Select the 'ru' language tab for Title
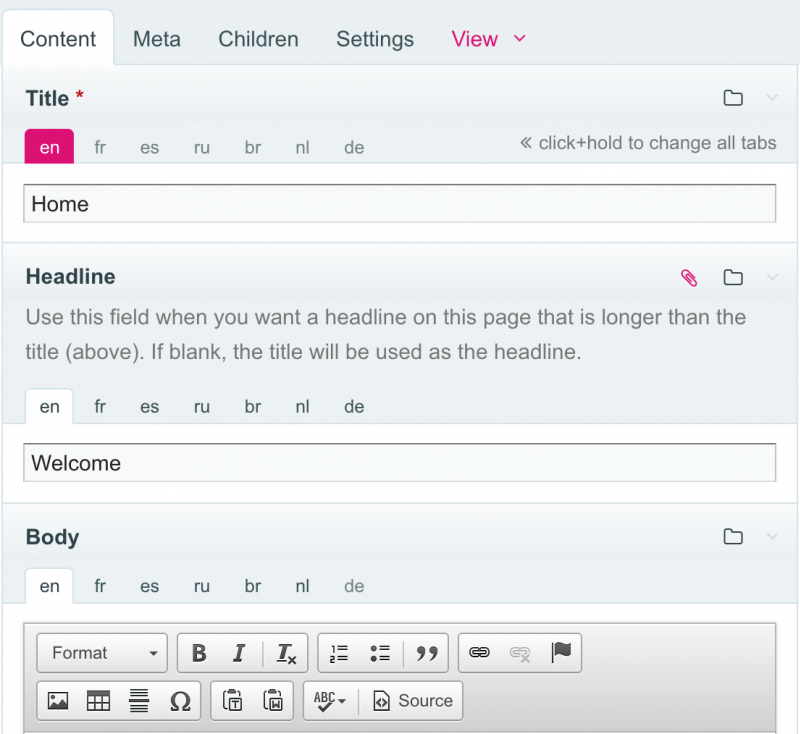 (202, 147)
